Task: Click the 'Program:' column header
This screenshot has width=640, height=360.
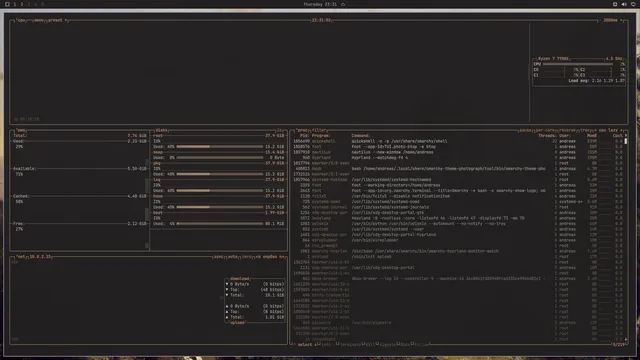Action: [x=321, y=136]
